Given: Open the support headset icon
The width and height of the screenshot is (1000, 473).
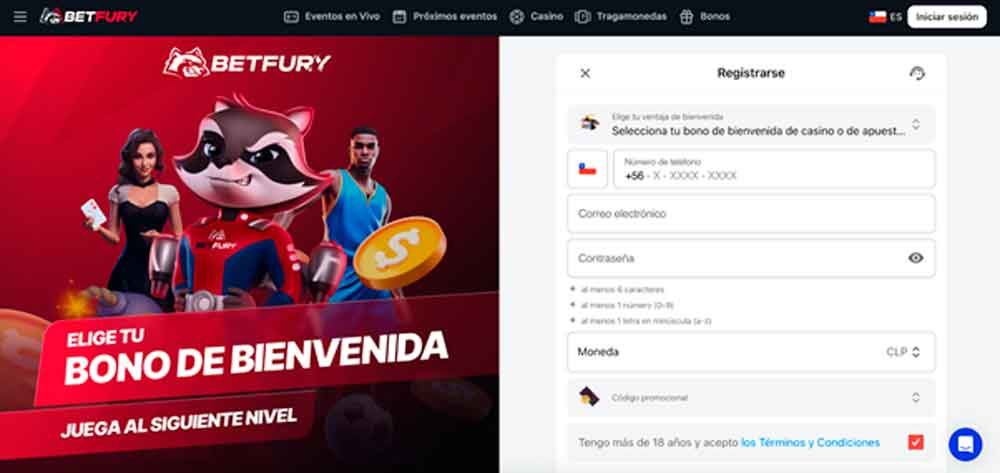Looking at the screenshot, I should (916, 73).
